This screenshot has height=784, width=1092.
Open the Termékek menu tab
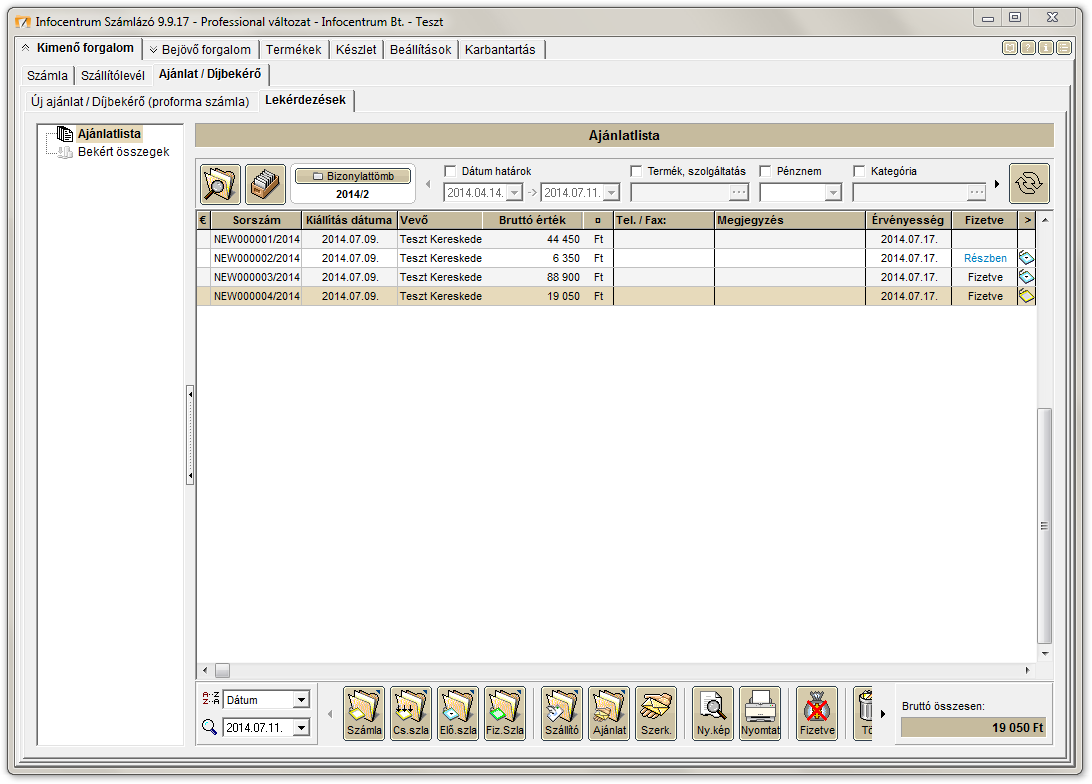click(294, 49)
